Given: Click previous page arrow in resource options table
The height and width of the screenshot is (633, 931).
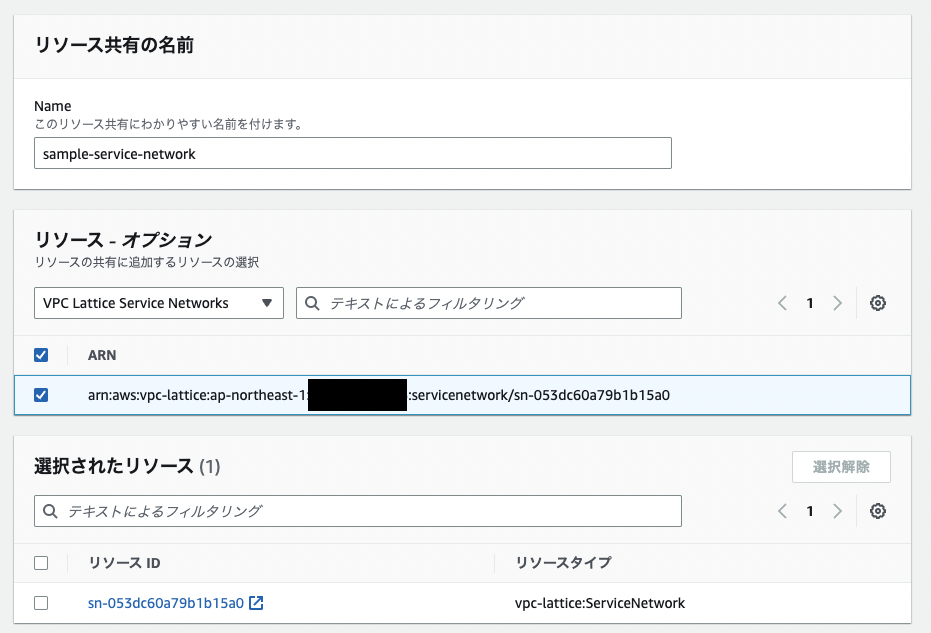Looking at the screenshot, I should tap(782, 302).
